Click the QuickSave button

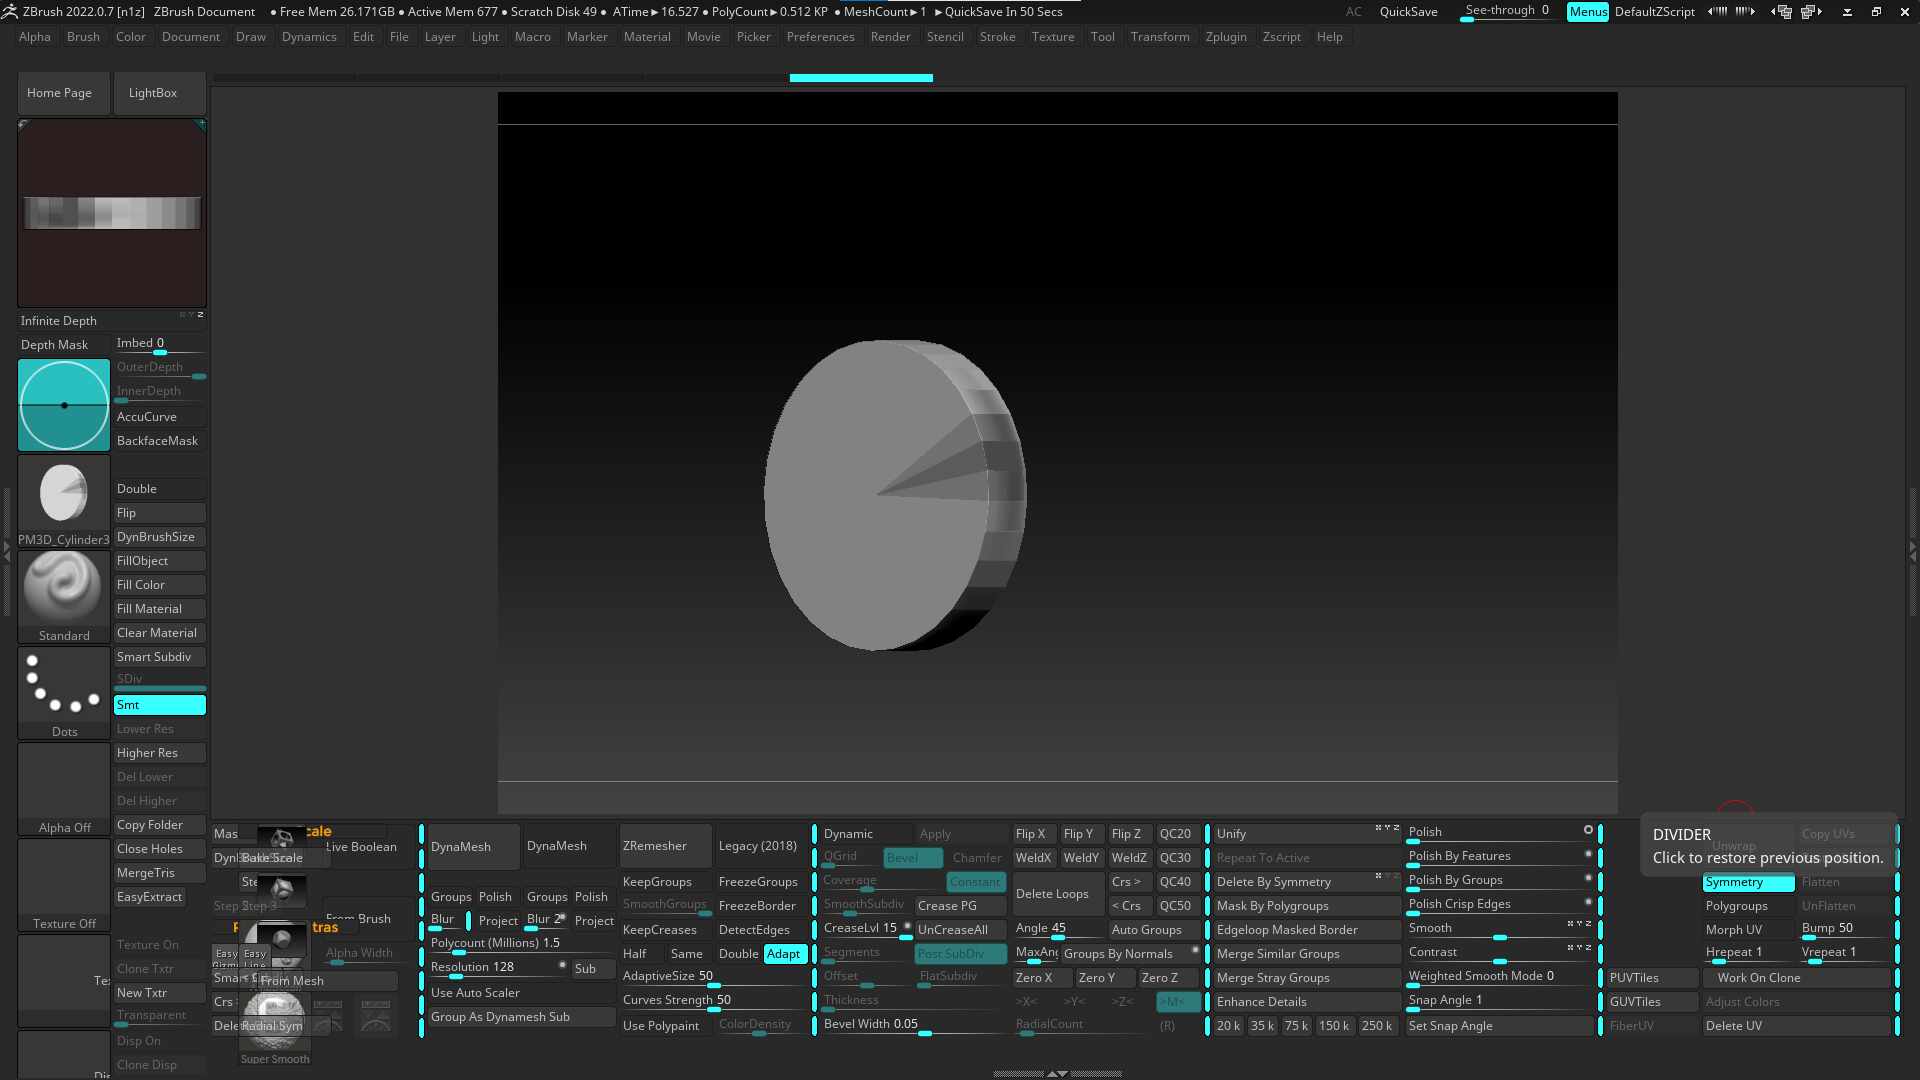tap(1408, 12)
